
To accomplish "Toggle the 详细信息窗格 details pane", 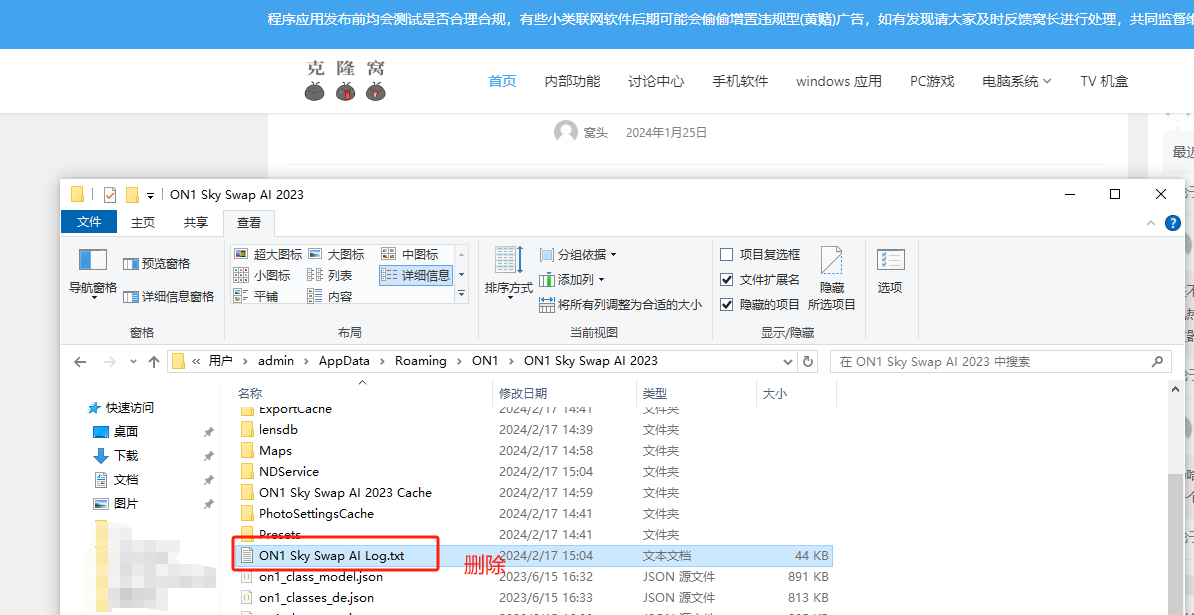I will [168, 296].
